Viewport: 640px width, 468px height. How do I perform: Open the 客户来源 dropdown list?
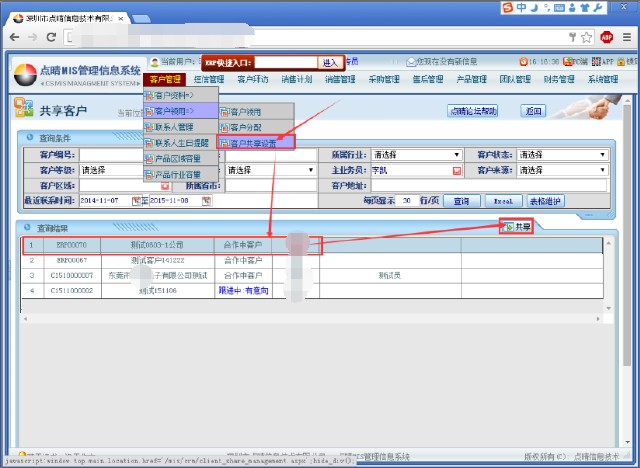click(x=603, y=171)
